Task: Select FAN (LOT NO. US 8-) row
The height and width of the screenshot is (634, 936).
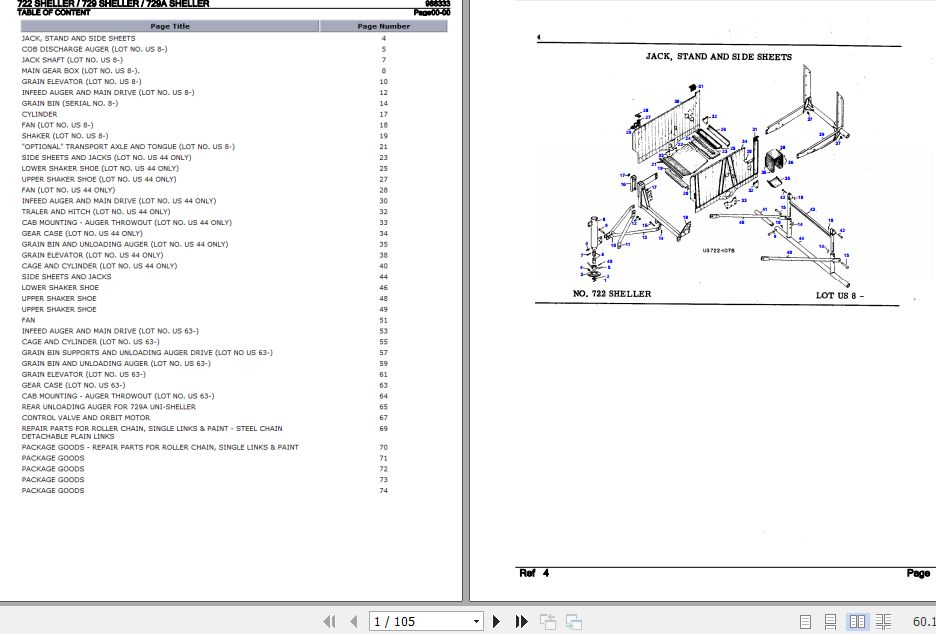Action: (x=57, y=125)
